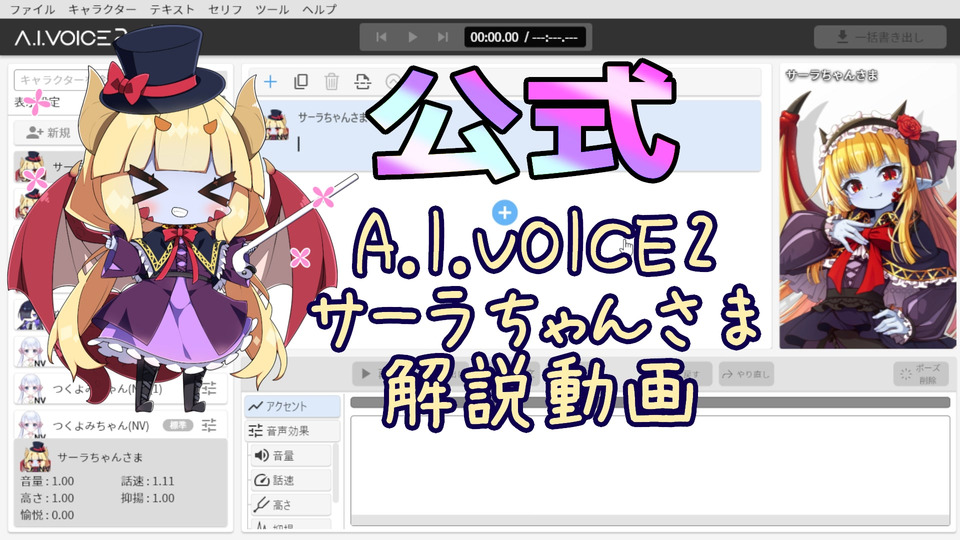This screenshot has height=540, width=960.
Task: Open settings sliders for つくよみちゃん(NV) 標準
Action: (x=209, y=425)
